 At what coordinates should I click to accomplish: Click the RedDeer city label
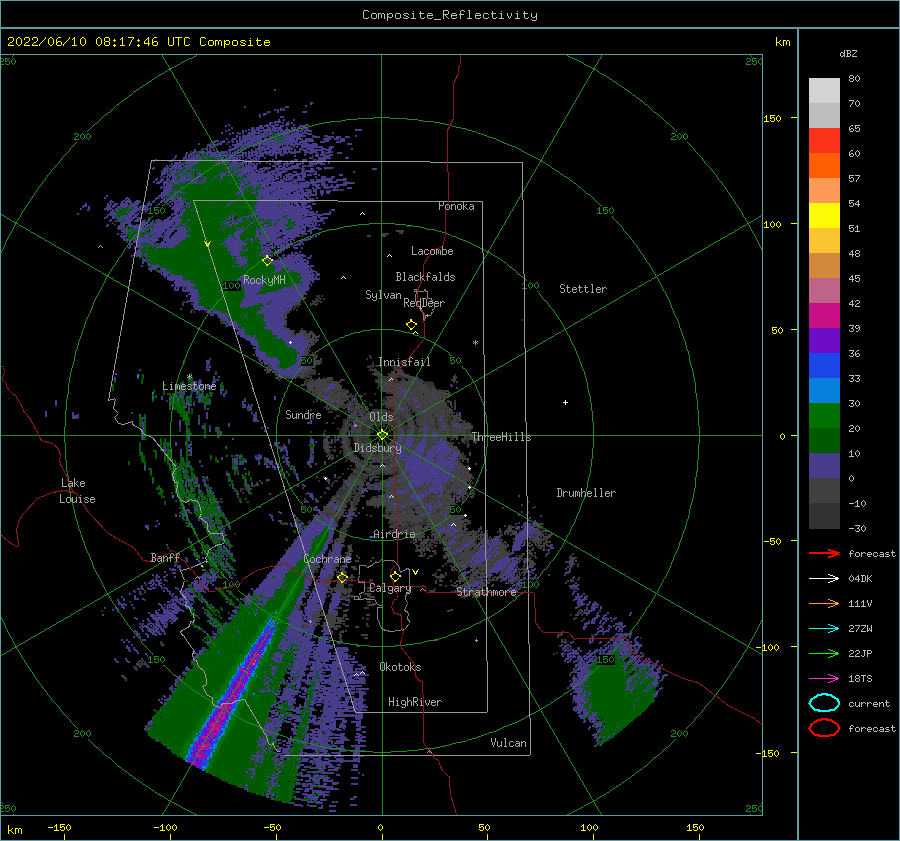(424, 303)
